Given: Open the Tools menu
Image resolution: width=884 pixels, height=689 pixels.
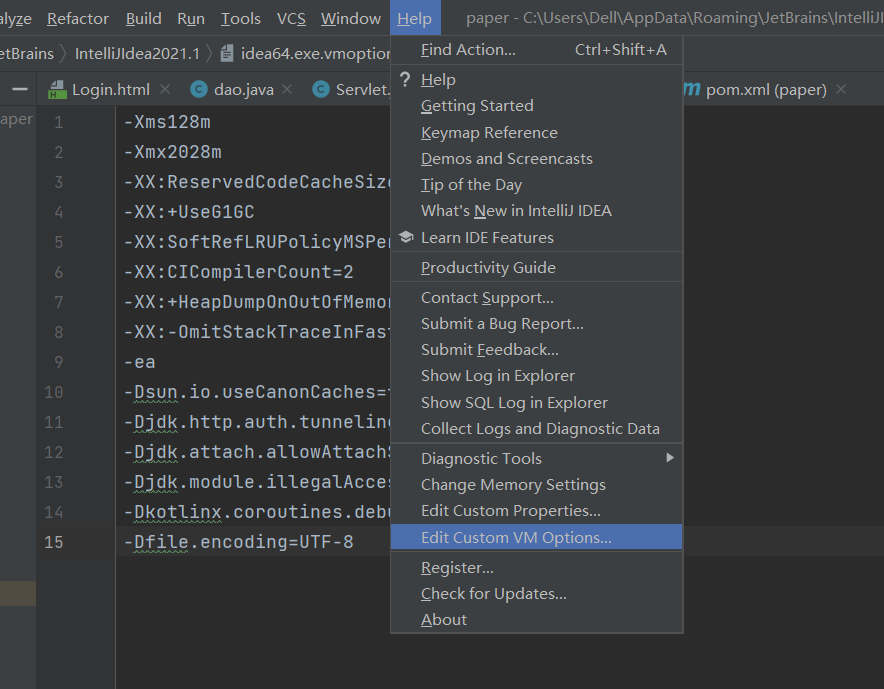Looking at the screenshot, I should tap(241, 19).
